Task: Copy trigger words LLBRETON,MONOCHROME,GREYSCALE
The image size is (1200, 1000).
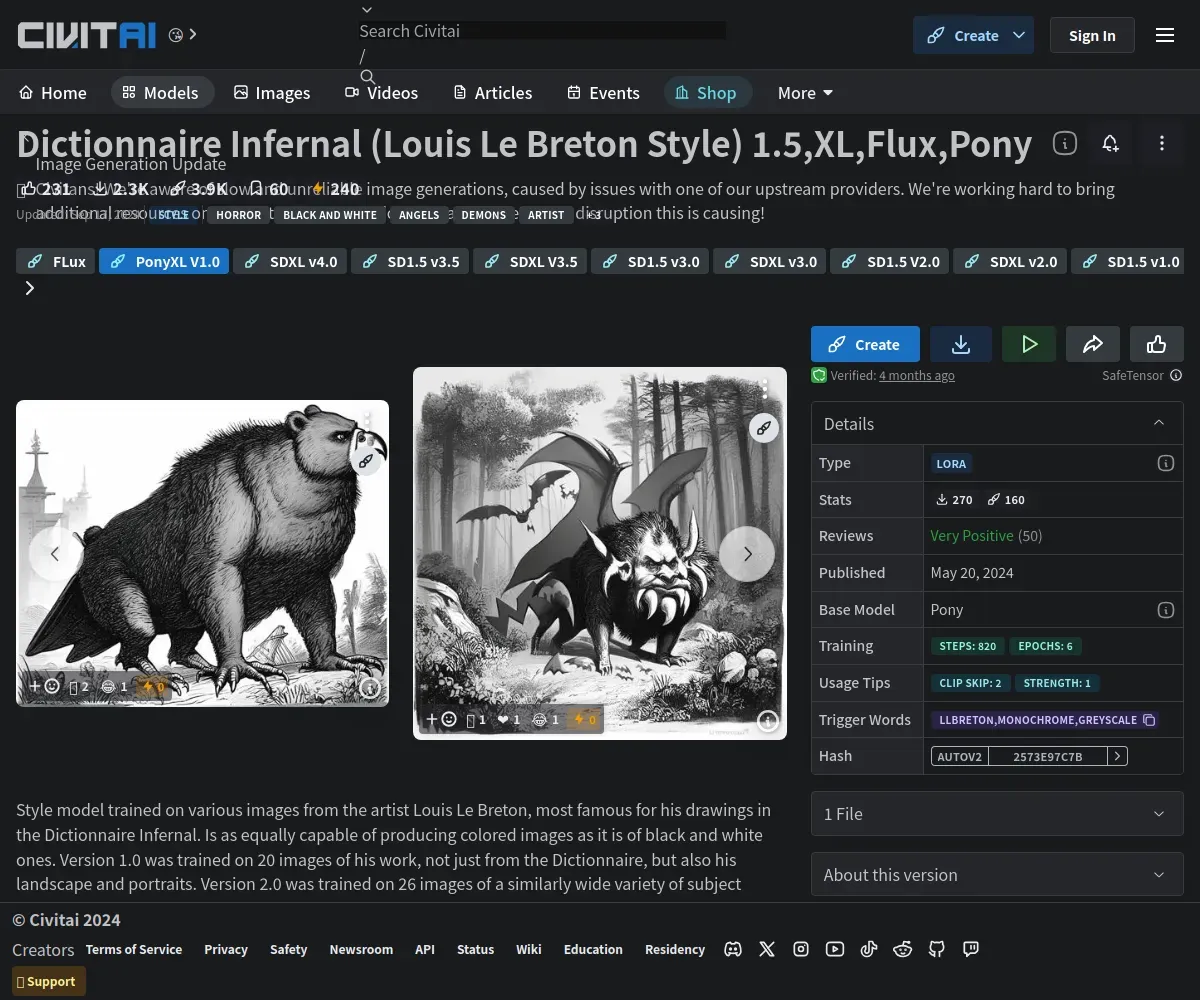Action: [1150, 720]
